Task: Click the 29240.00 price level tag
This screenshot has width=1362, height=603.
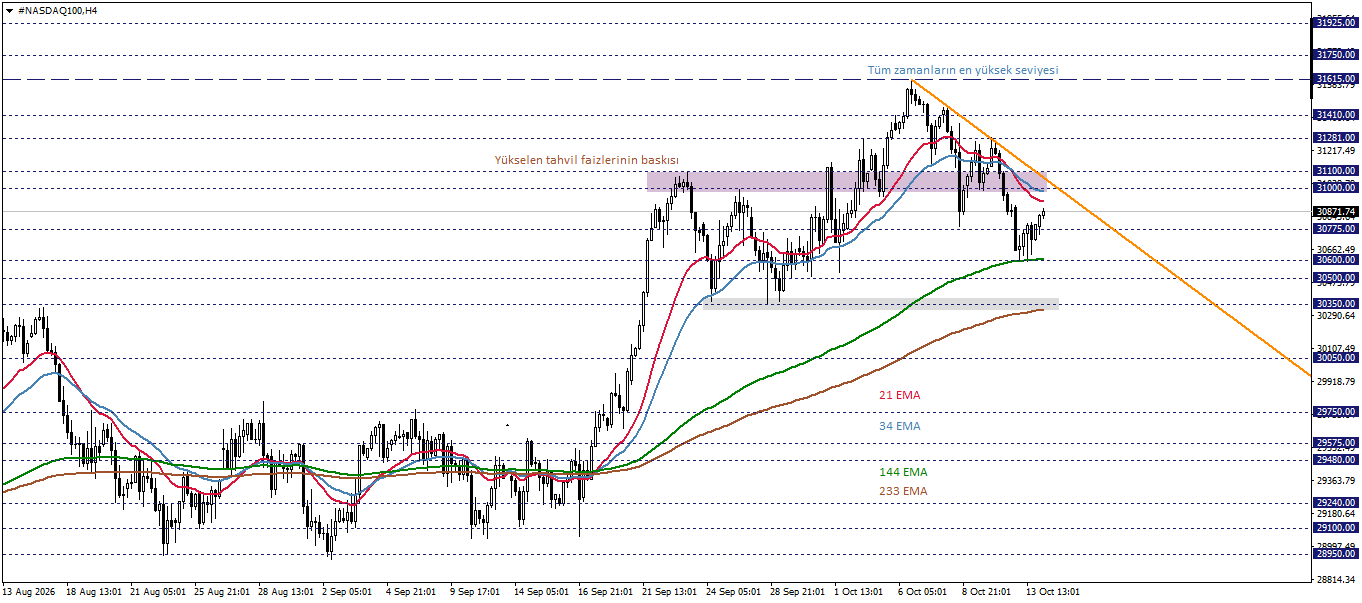Action: pos(1336,502)
